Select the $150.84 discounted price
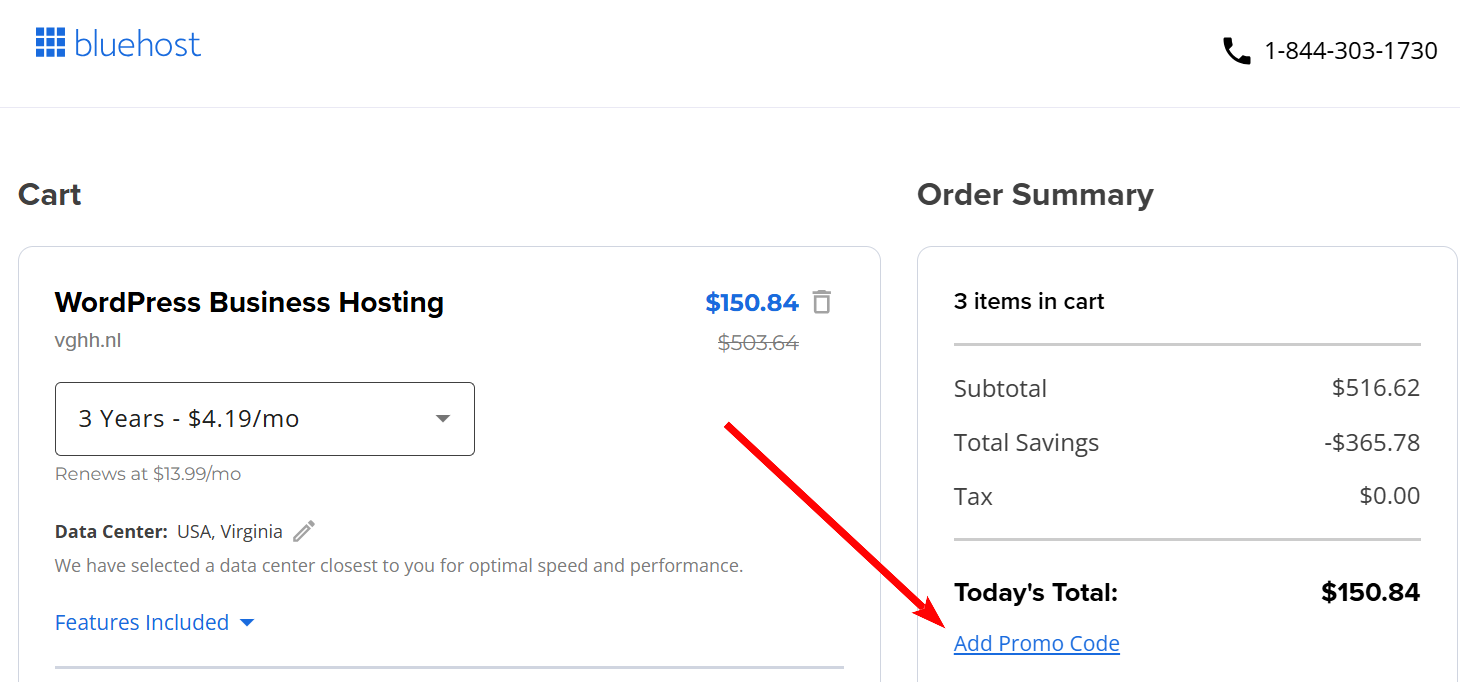The width and height of the screenshot is (1460, 682). click(x=752, y=302)
